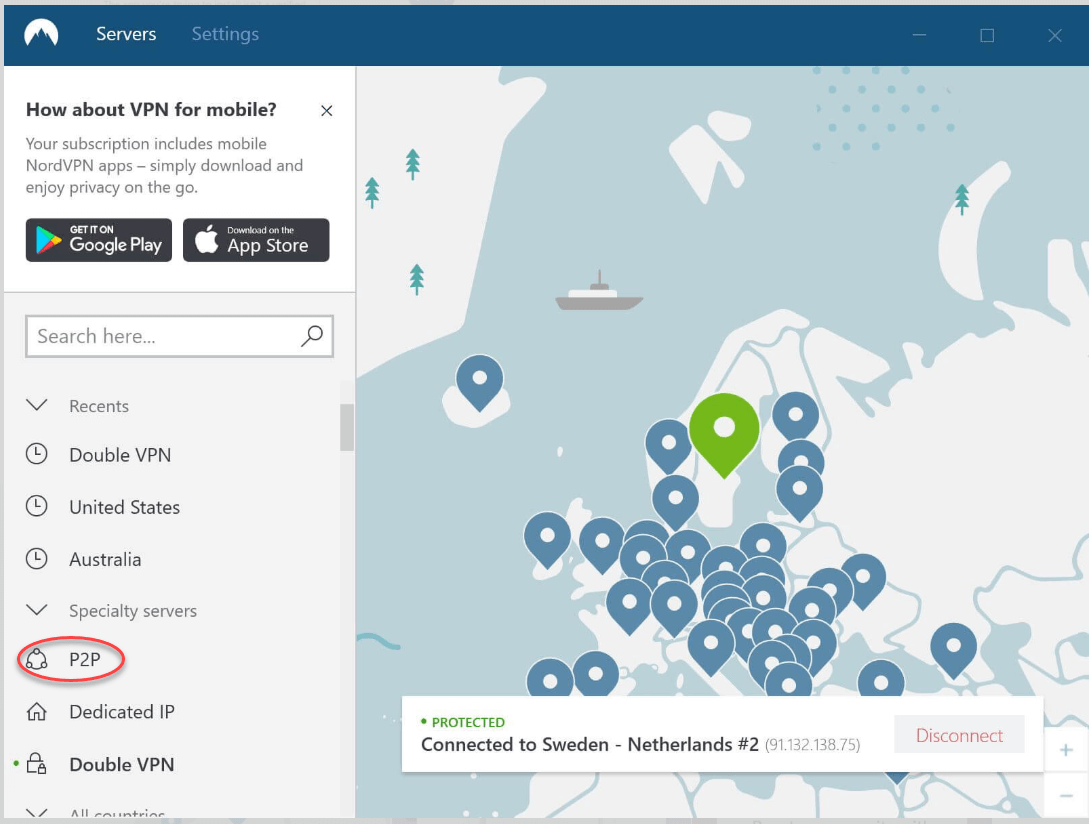
Task: Click the far-east Russia area map pin
Action: pos(954,650)
